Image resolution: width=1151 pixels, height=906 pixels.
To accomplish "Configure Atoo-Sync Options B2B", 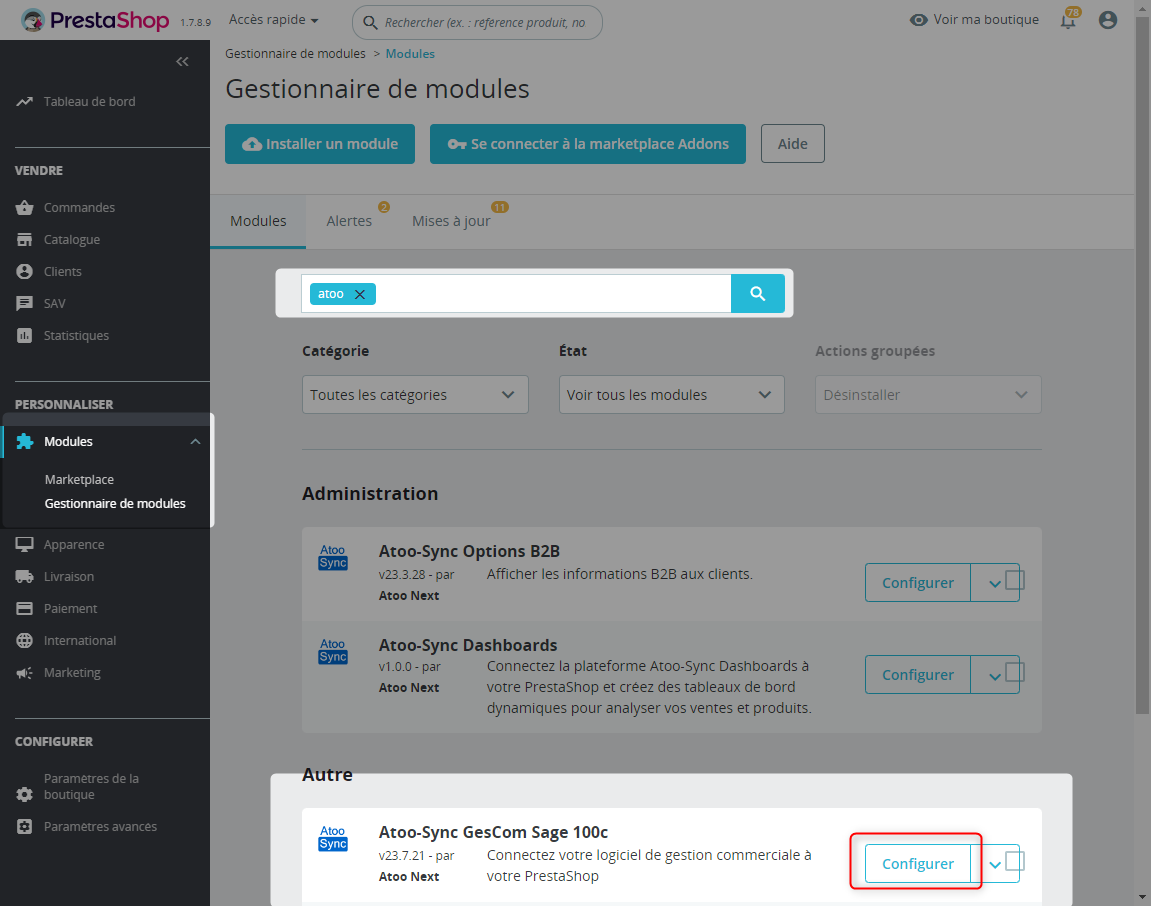I will pyautogui.click(x=918, y=583).
